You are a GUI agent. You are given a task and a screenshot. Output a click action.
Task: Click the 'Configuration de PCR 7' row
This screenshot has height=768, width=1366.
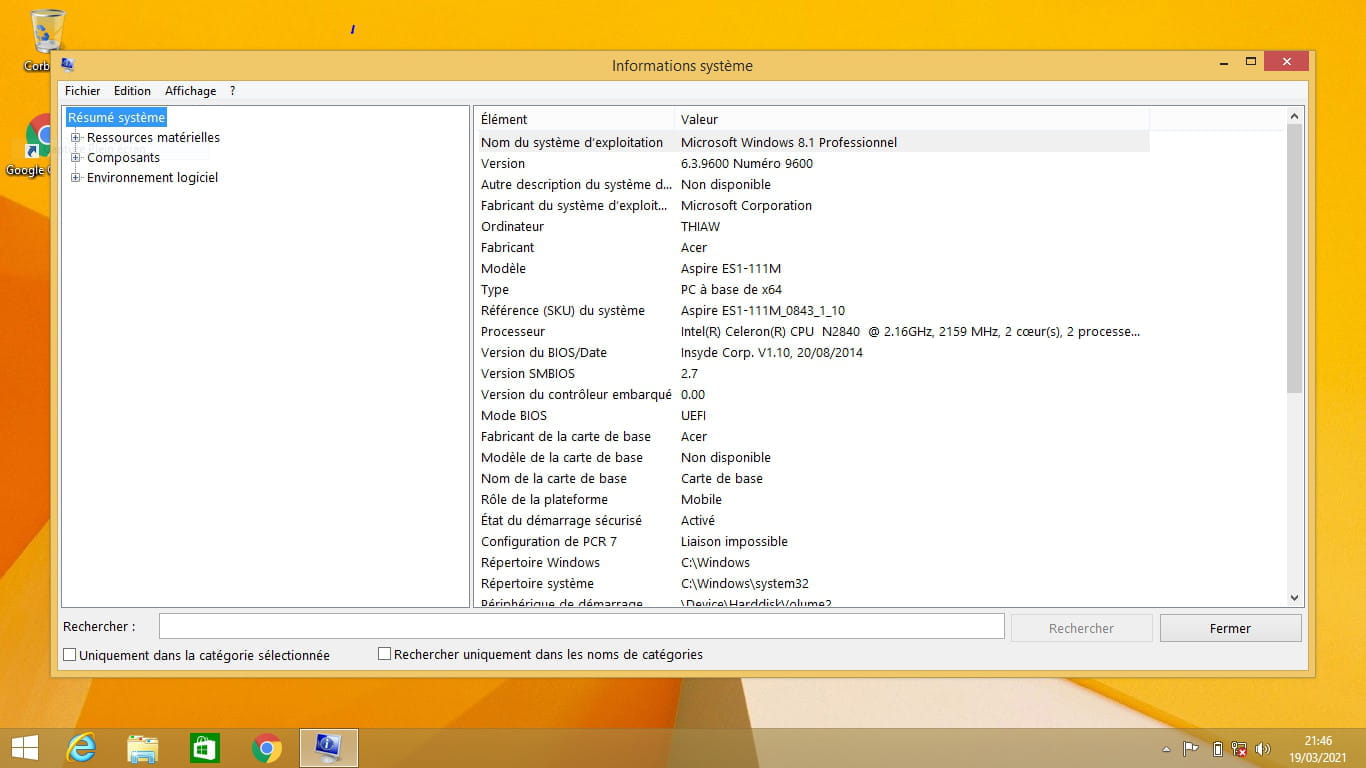(x=814, y=541)
